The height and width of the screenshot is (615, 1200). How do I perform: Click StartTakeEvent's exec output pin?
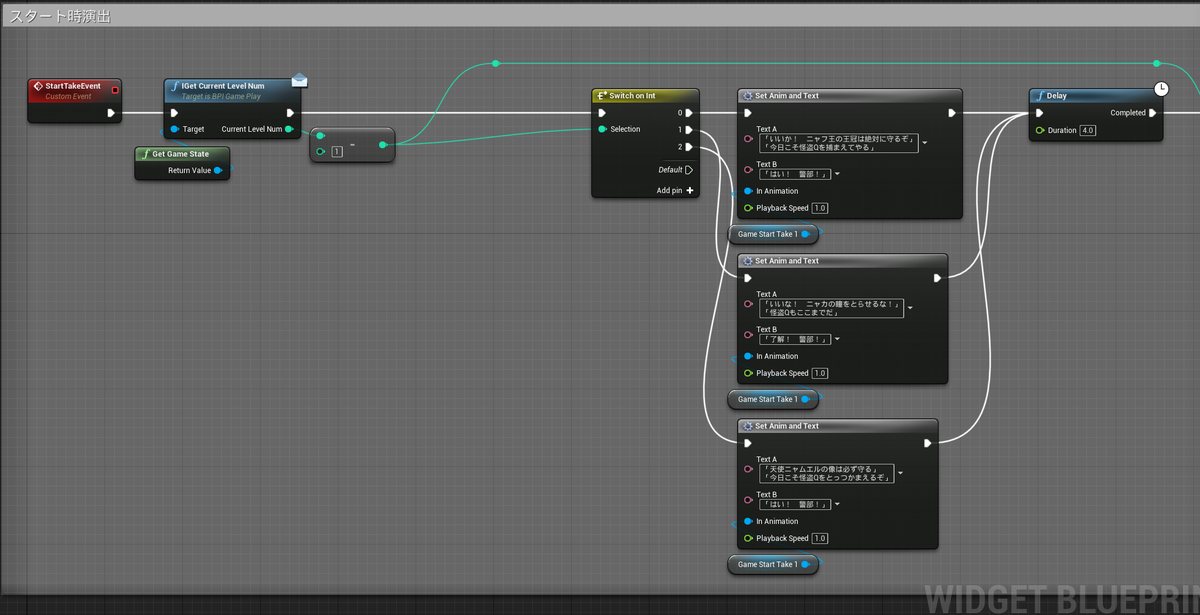tap(111, 113)
